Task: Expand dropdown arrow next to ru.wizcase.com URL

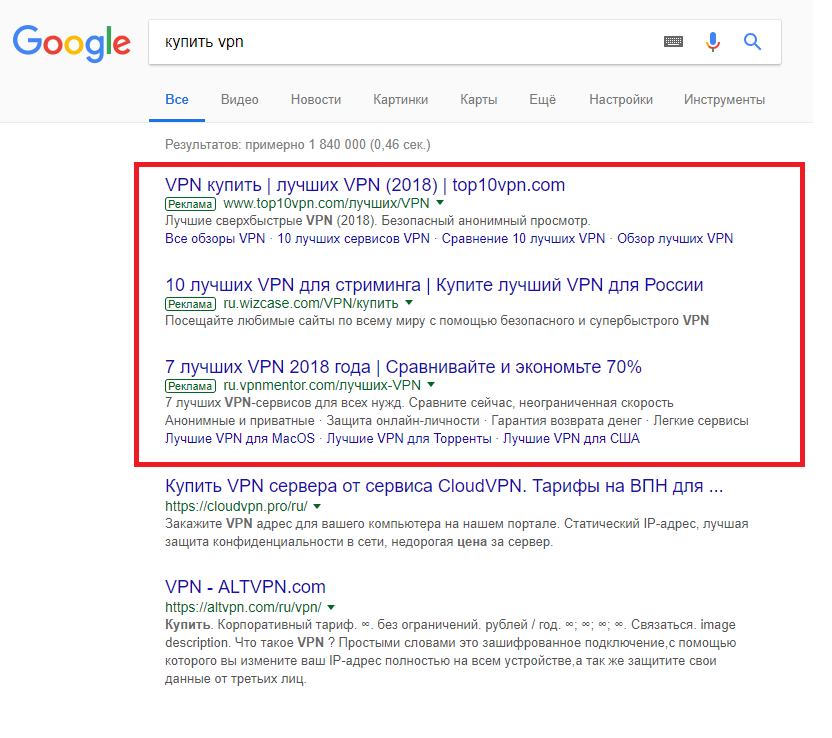Action: click(409, 303)
